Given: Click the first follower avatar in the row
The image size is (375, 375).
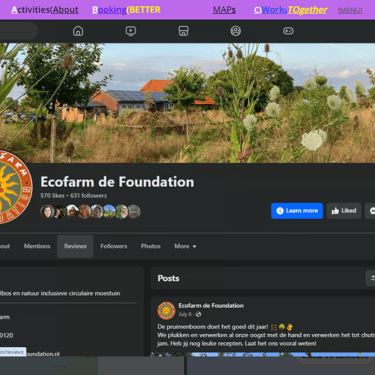Looking at the screenshot, I should tap(47, 211).
